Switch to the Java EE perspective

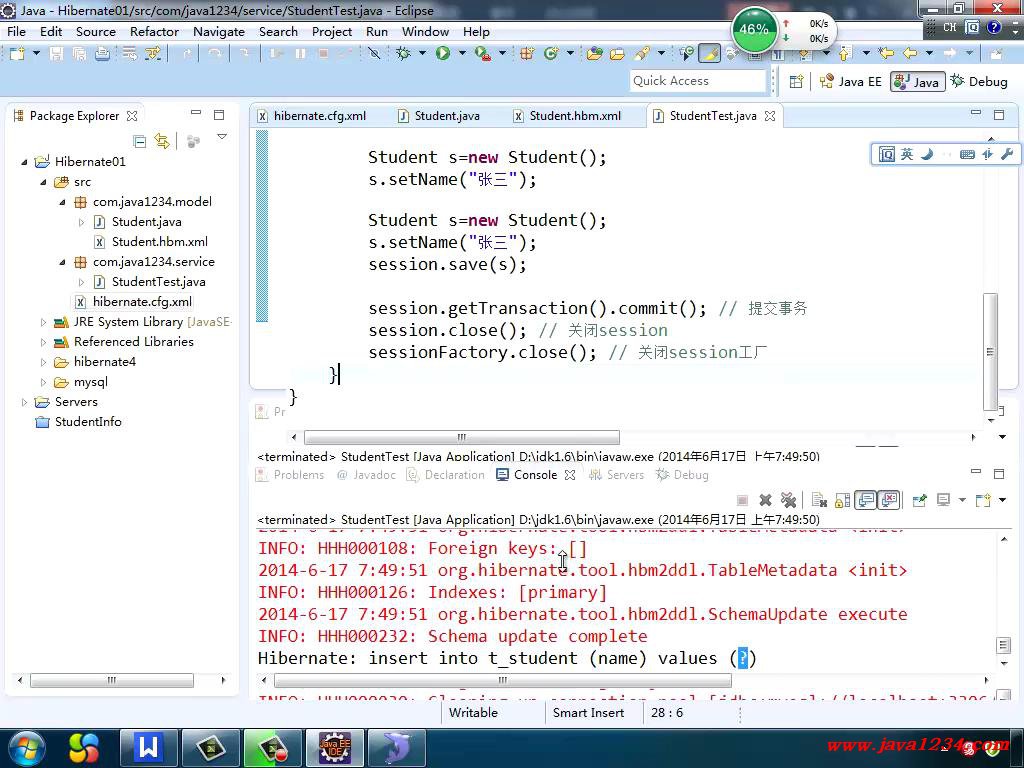pos(851,82)
